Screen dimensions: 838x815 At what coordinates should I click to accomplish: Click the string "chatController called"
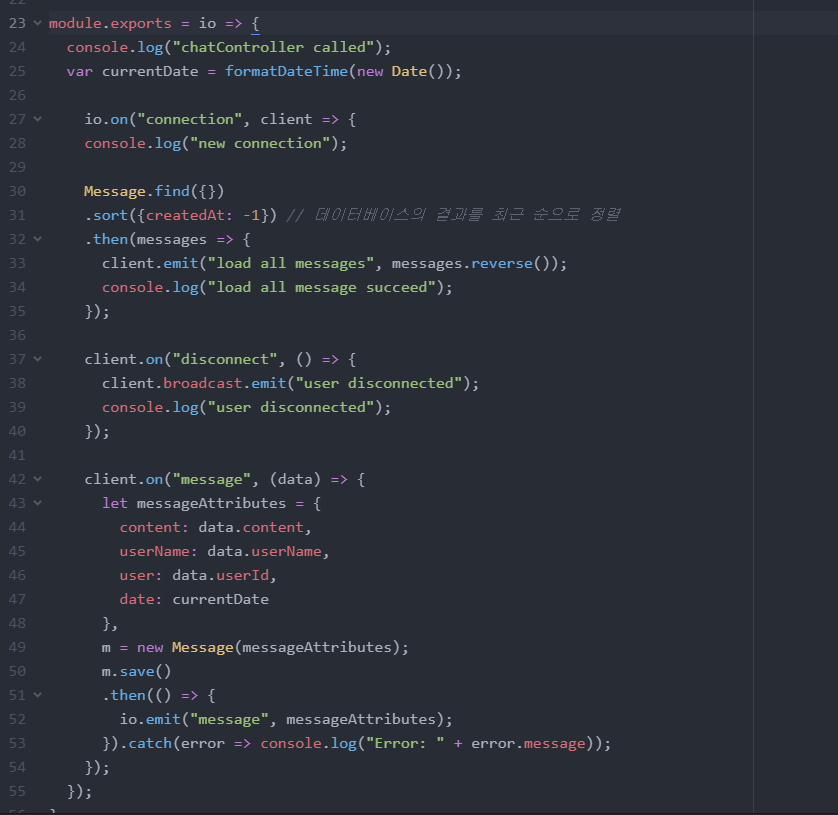pos(273,48)
